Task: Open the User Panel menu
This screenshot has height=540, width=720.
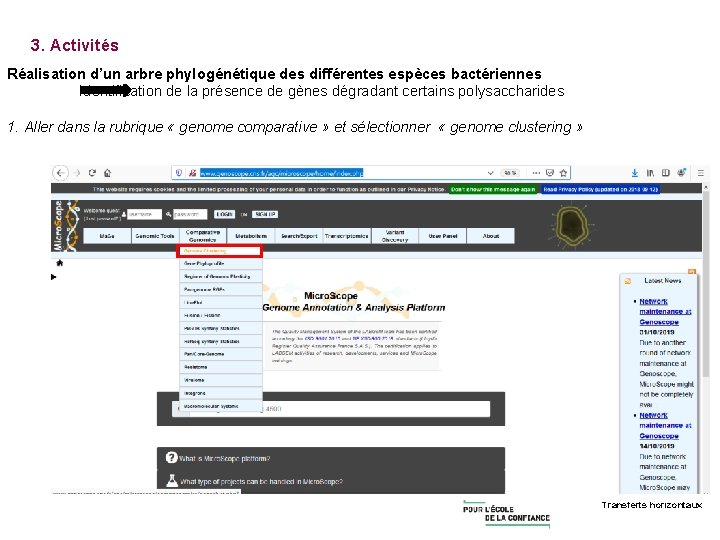Action: [443, 236]
